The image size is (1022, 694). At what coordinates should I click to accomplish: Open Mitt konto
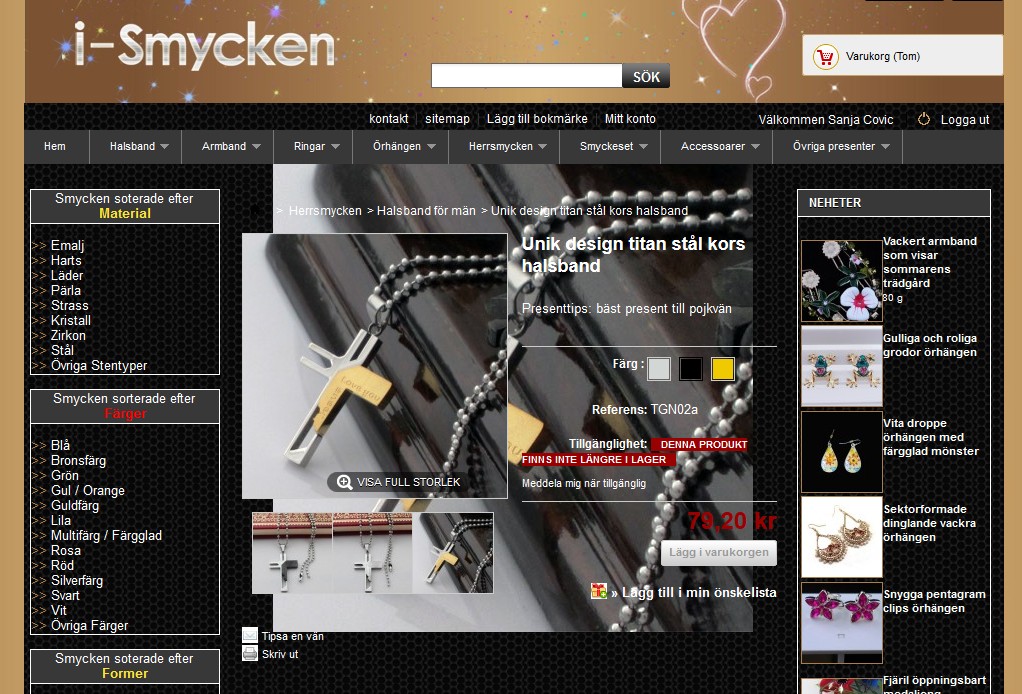click(630, 119)
